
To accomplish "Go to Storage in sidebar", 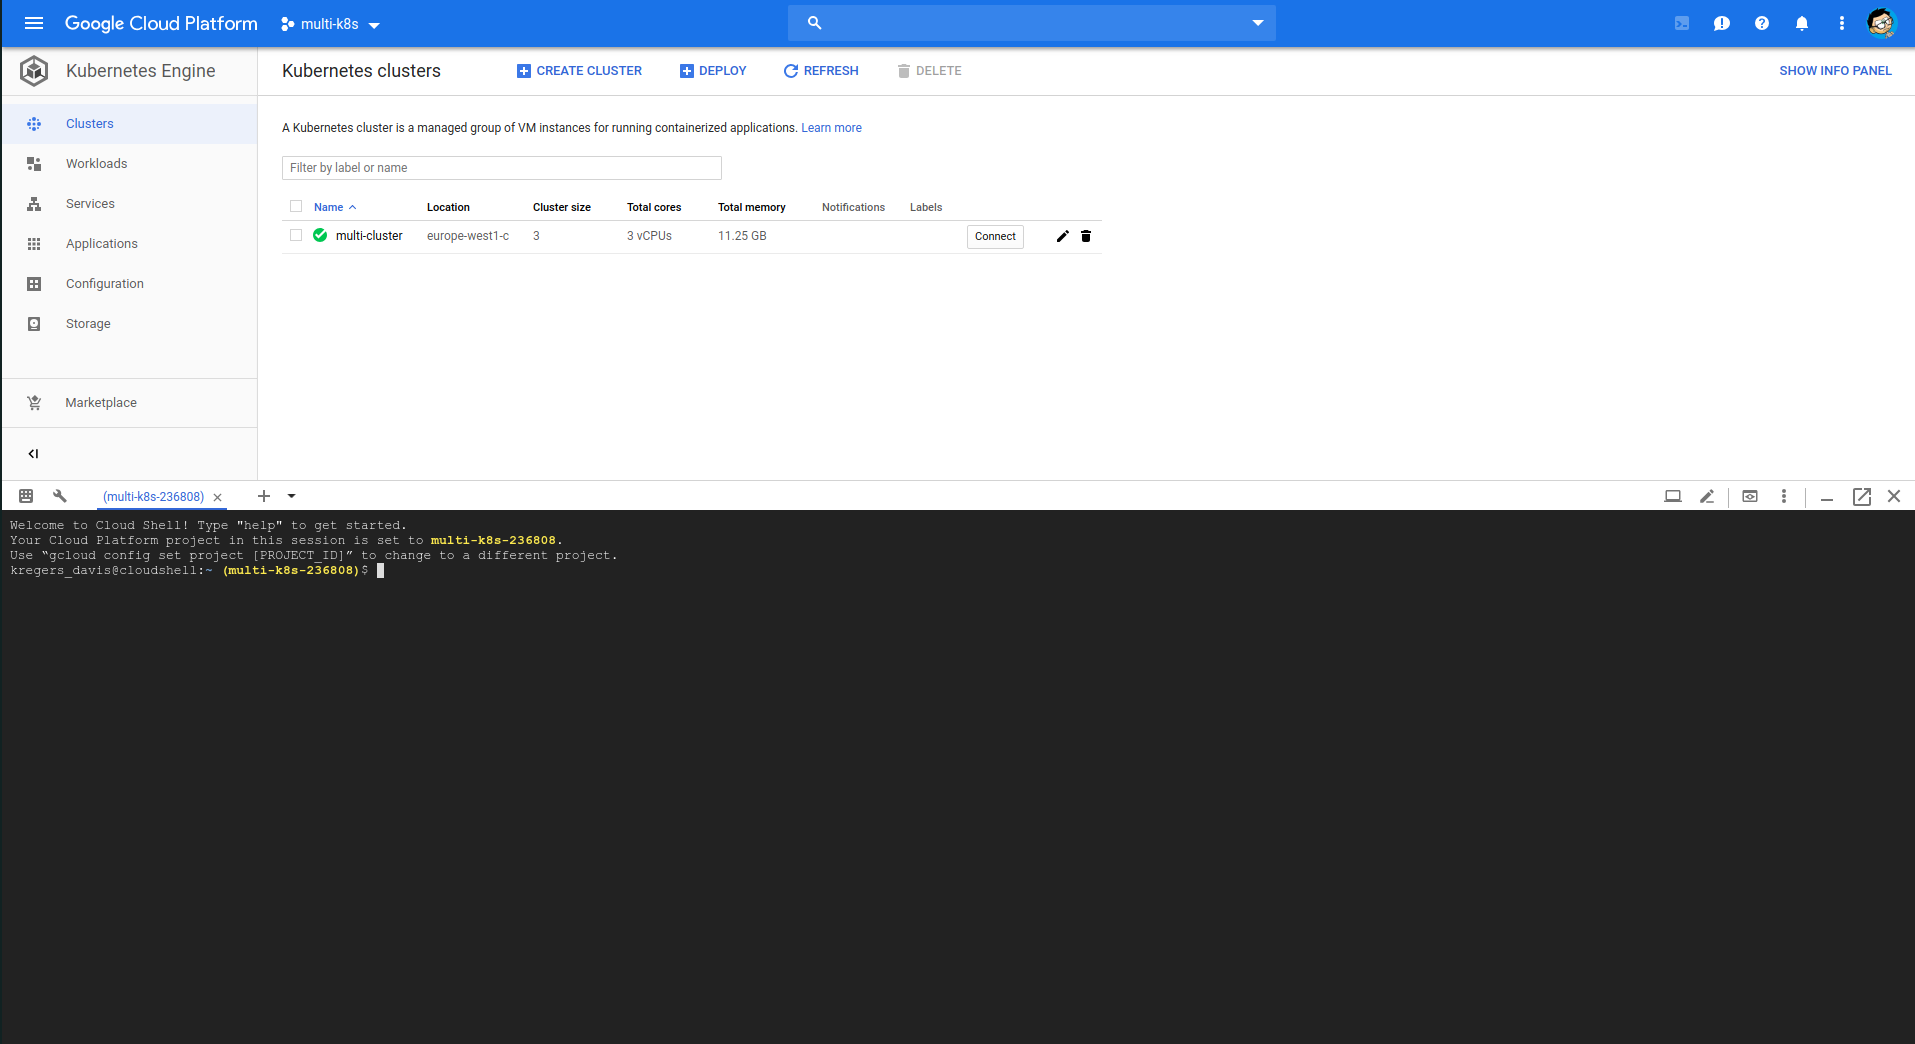I will click(129, 324).
